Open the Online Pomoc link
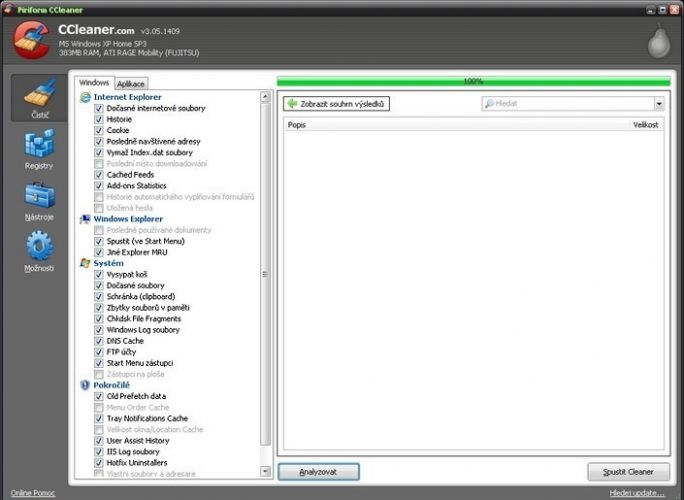The height and width of the screenshot is (500, 684). [x=33, y=493]
